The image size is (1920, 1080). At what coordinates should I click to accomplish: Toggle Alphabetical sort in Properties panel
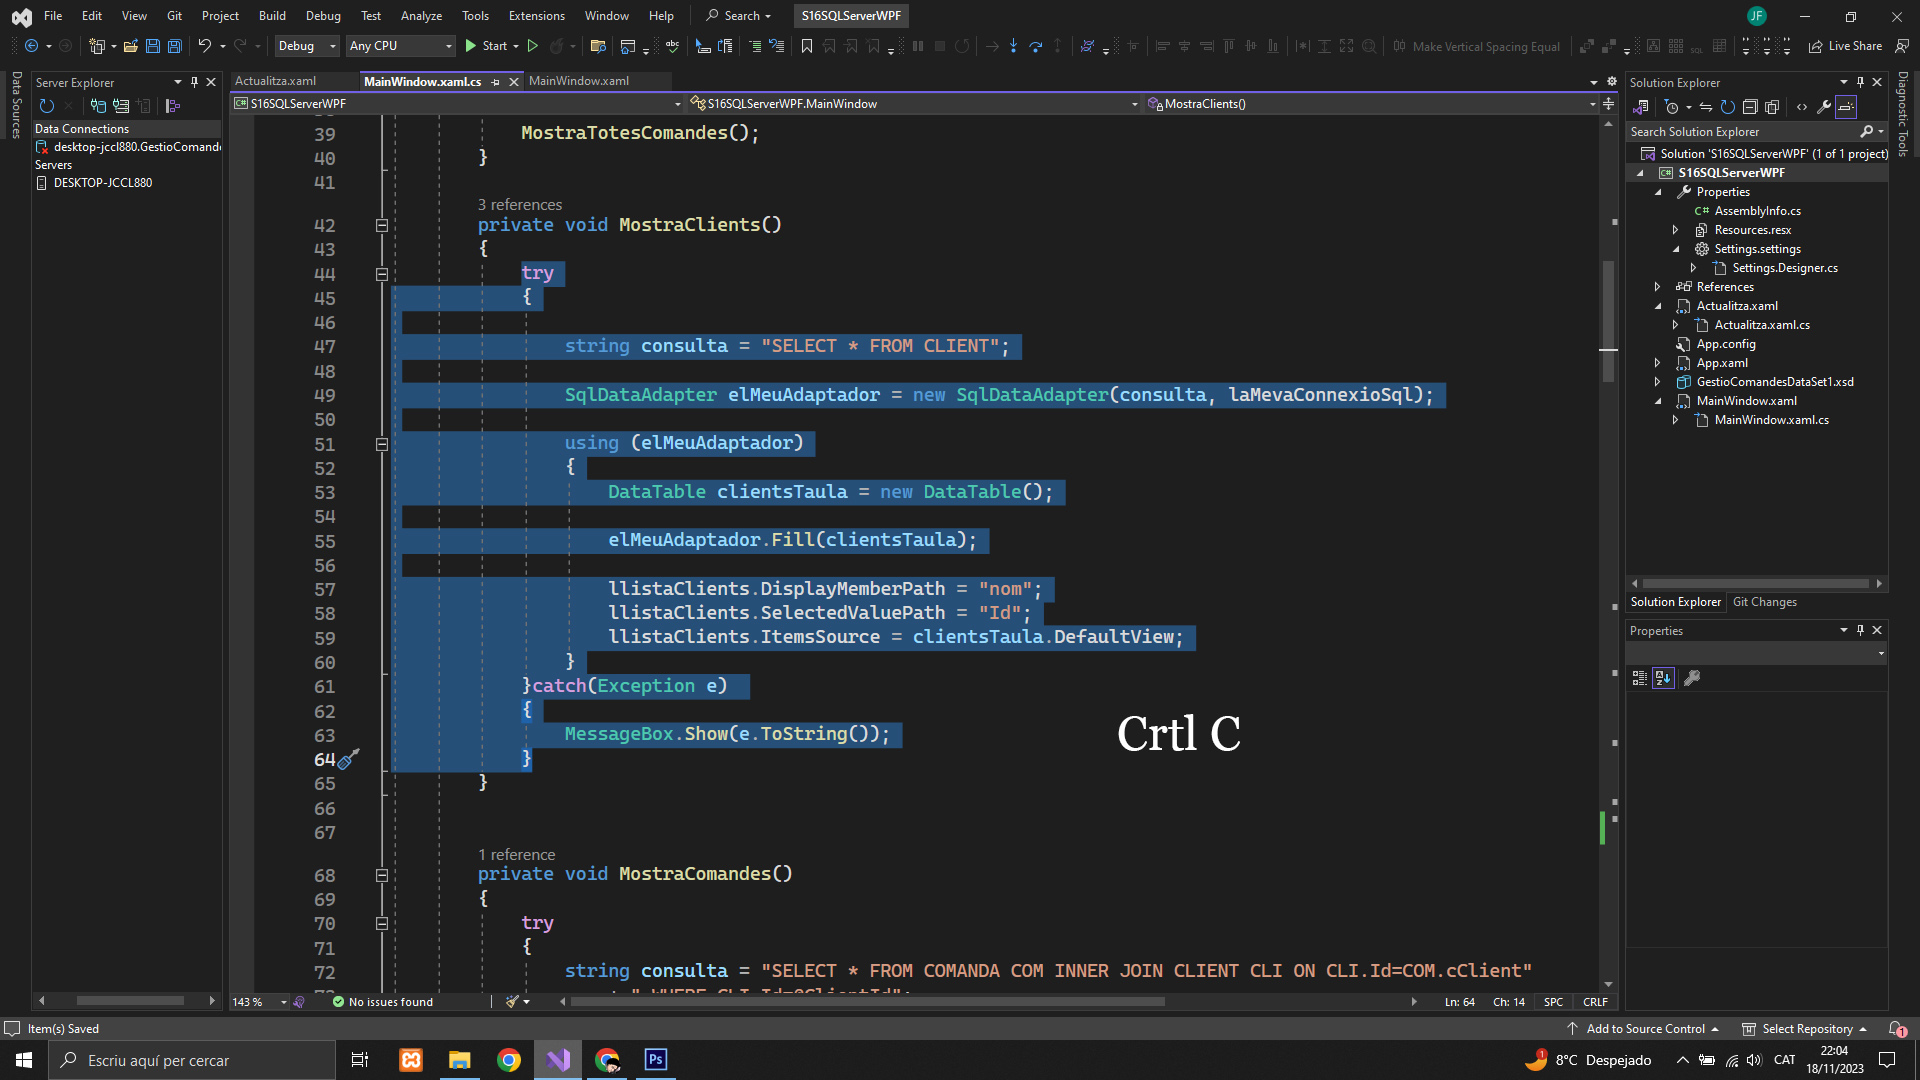[1663, 678]
